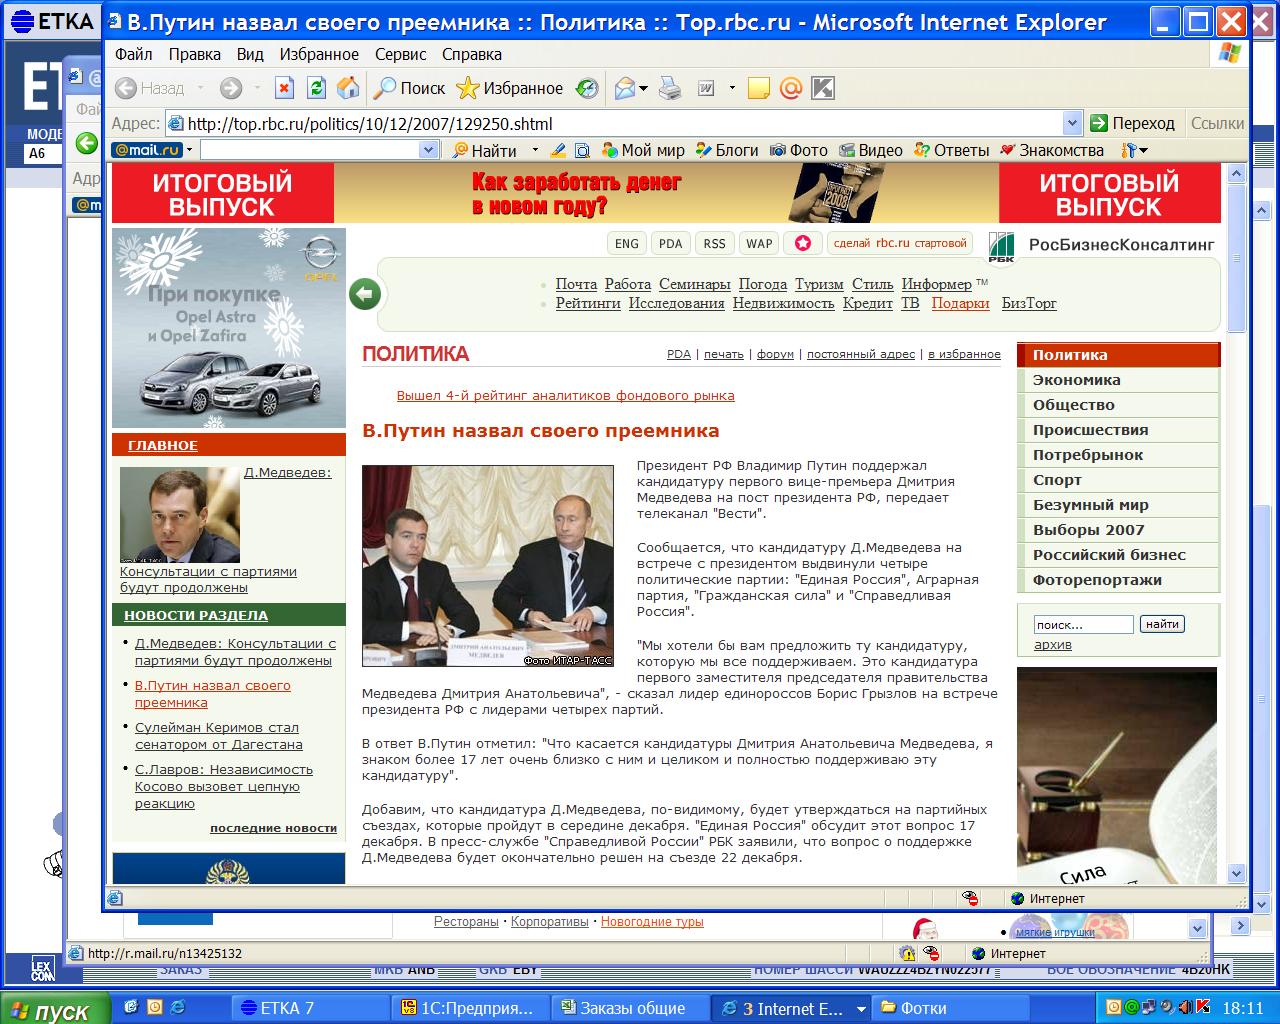This screenshot has height=1024, width=1280.
Task: Open the History toolbar icon
Action: [x=587, y=89]
